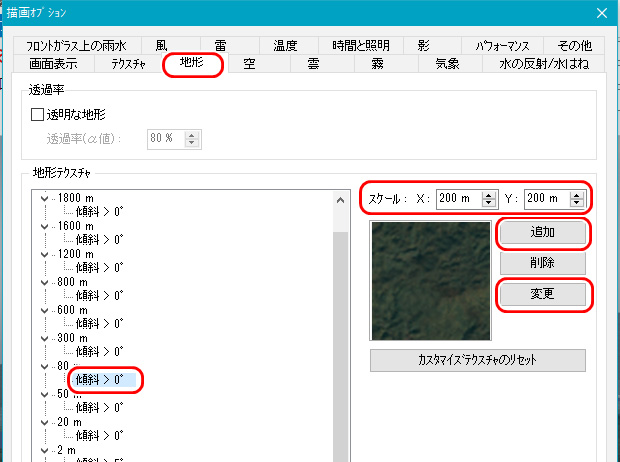Select 傾斜 > 0° under 600 m

click(x=99, y=324)
